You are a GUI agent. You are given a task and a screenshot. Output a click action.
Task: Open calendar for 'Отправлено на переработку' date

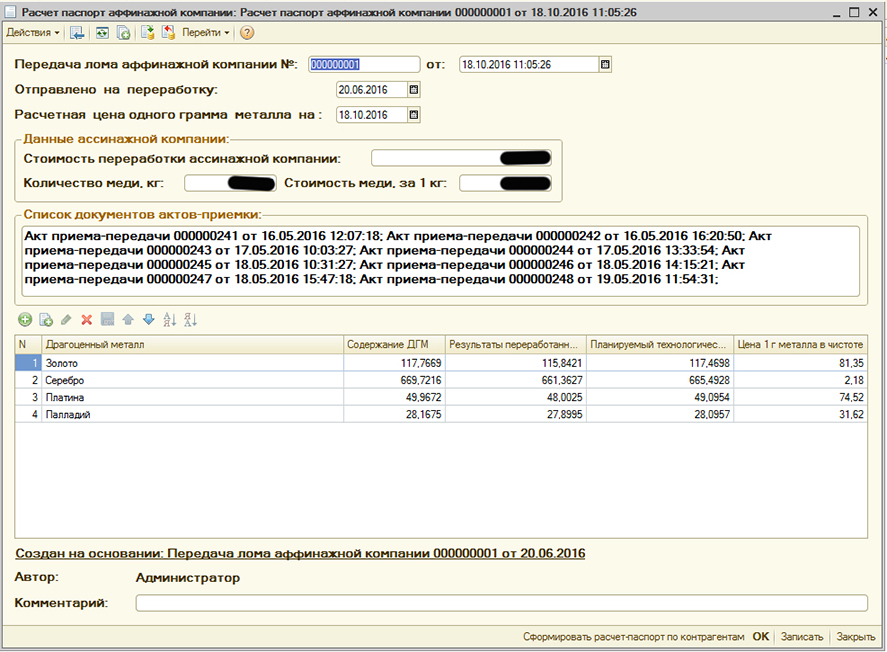tap(414, 90)
